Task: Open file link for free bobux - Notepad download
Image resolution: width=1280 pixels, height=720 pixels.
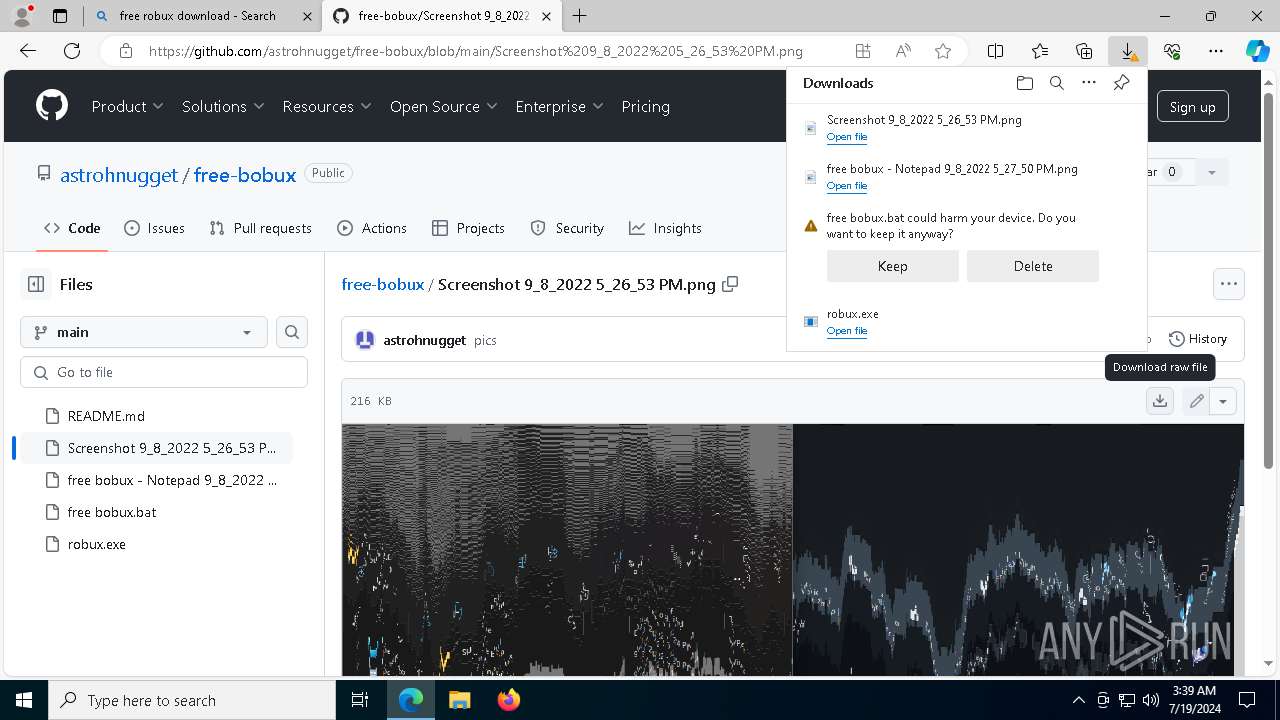Action: [x=846, y=186]
